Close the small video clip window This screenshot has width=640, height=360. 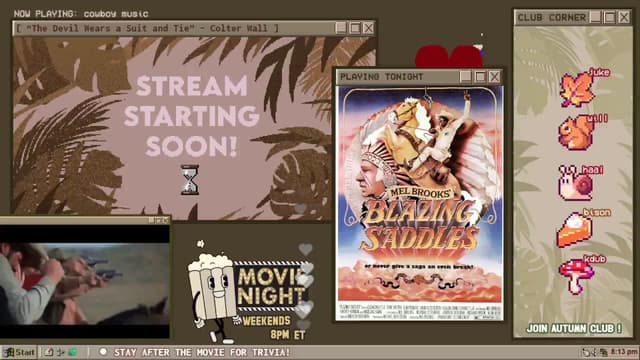point(166,220)
